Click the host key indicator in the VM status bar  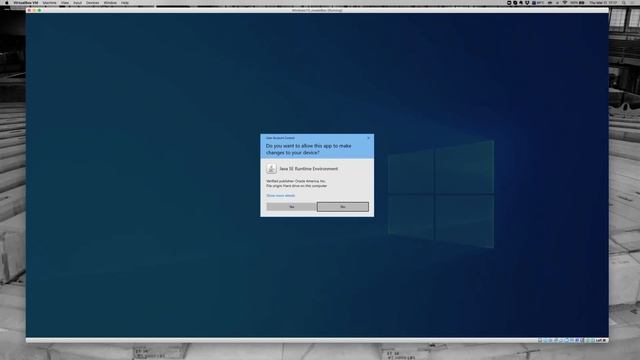(601, 340)
